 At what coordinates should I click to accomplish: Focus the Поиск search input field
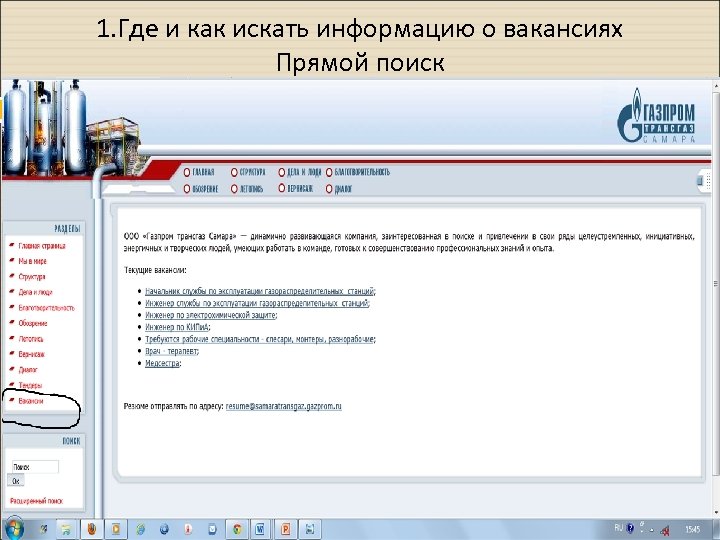[x=35, y=467]
